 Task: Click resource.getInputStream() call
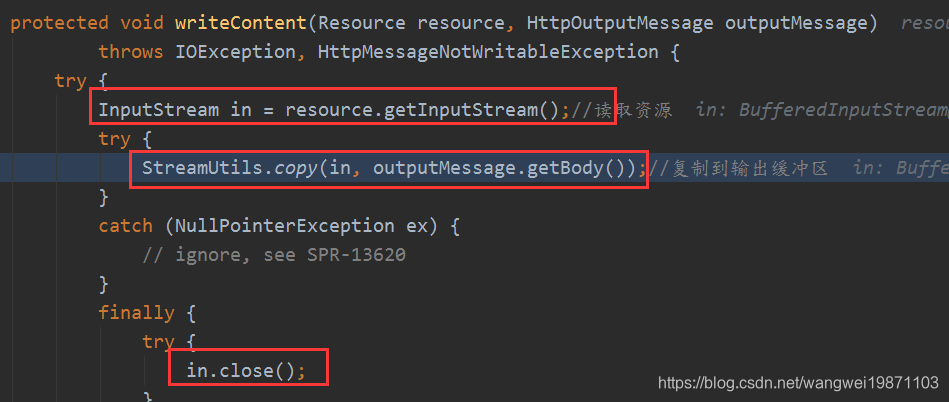pyautogui.click(x=422, y=110)
